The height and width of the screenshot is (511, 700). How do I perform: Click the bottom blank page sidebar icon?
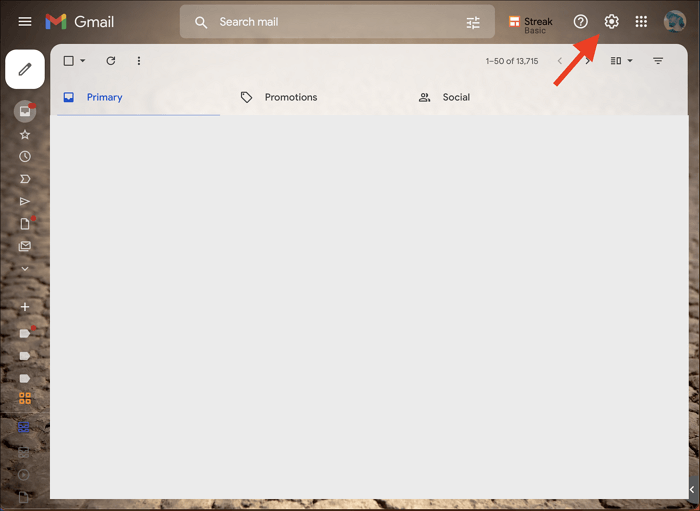coord(23,497)
